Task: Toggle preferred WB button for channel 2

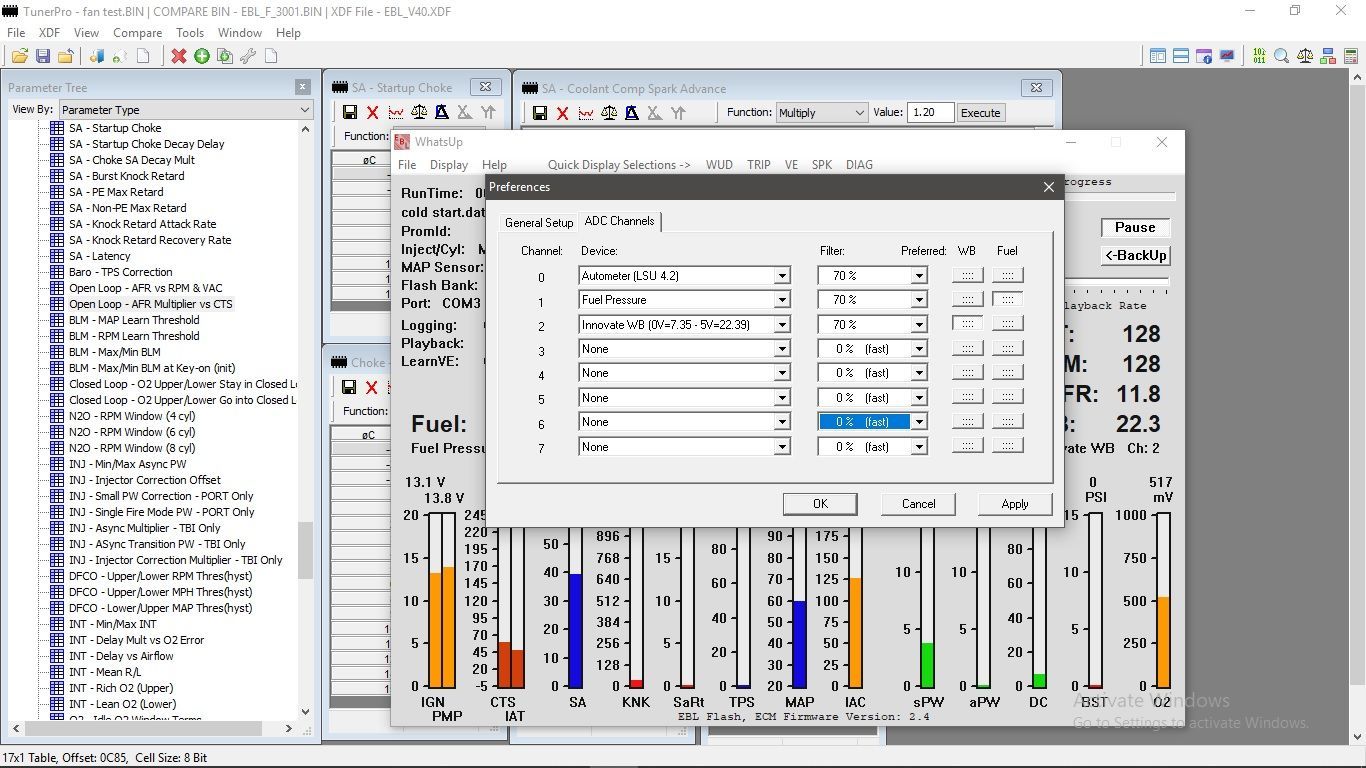Action: click(967, 324)
